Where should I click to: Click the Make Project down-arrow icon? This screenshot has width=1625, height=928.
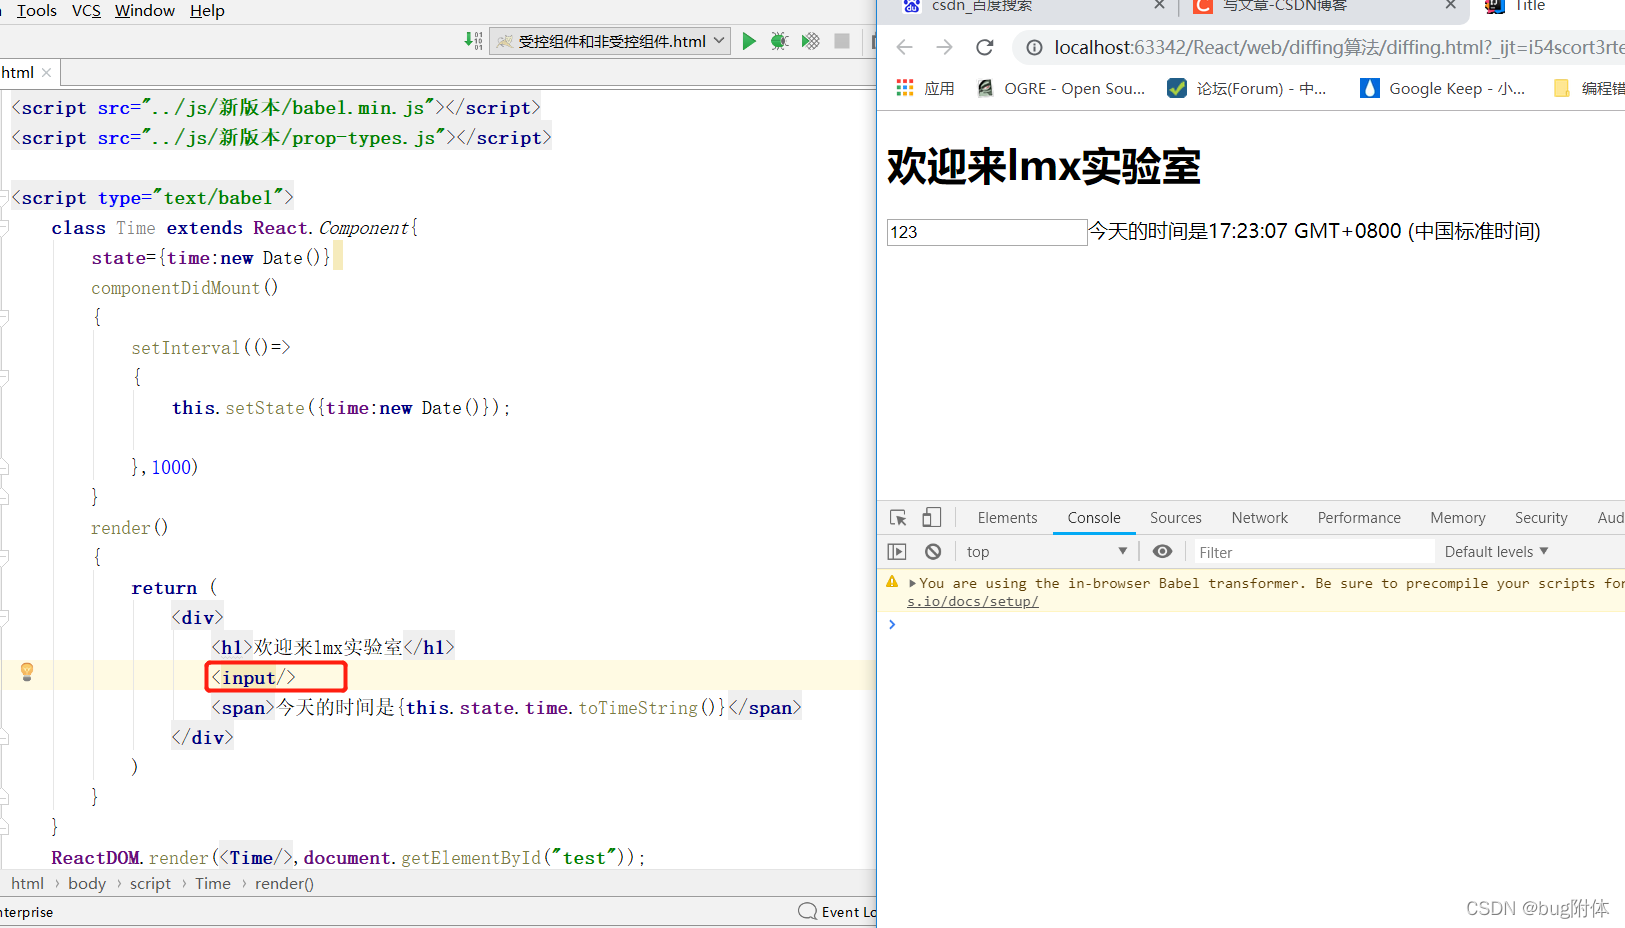click(473, 41)
